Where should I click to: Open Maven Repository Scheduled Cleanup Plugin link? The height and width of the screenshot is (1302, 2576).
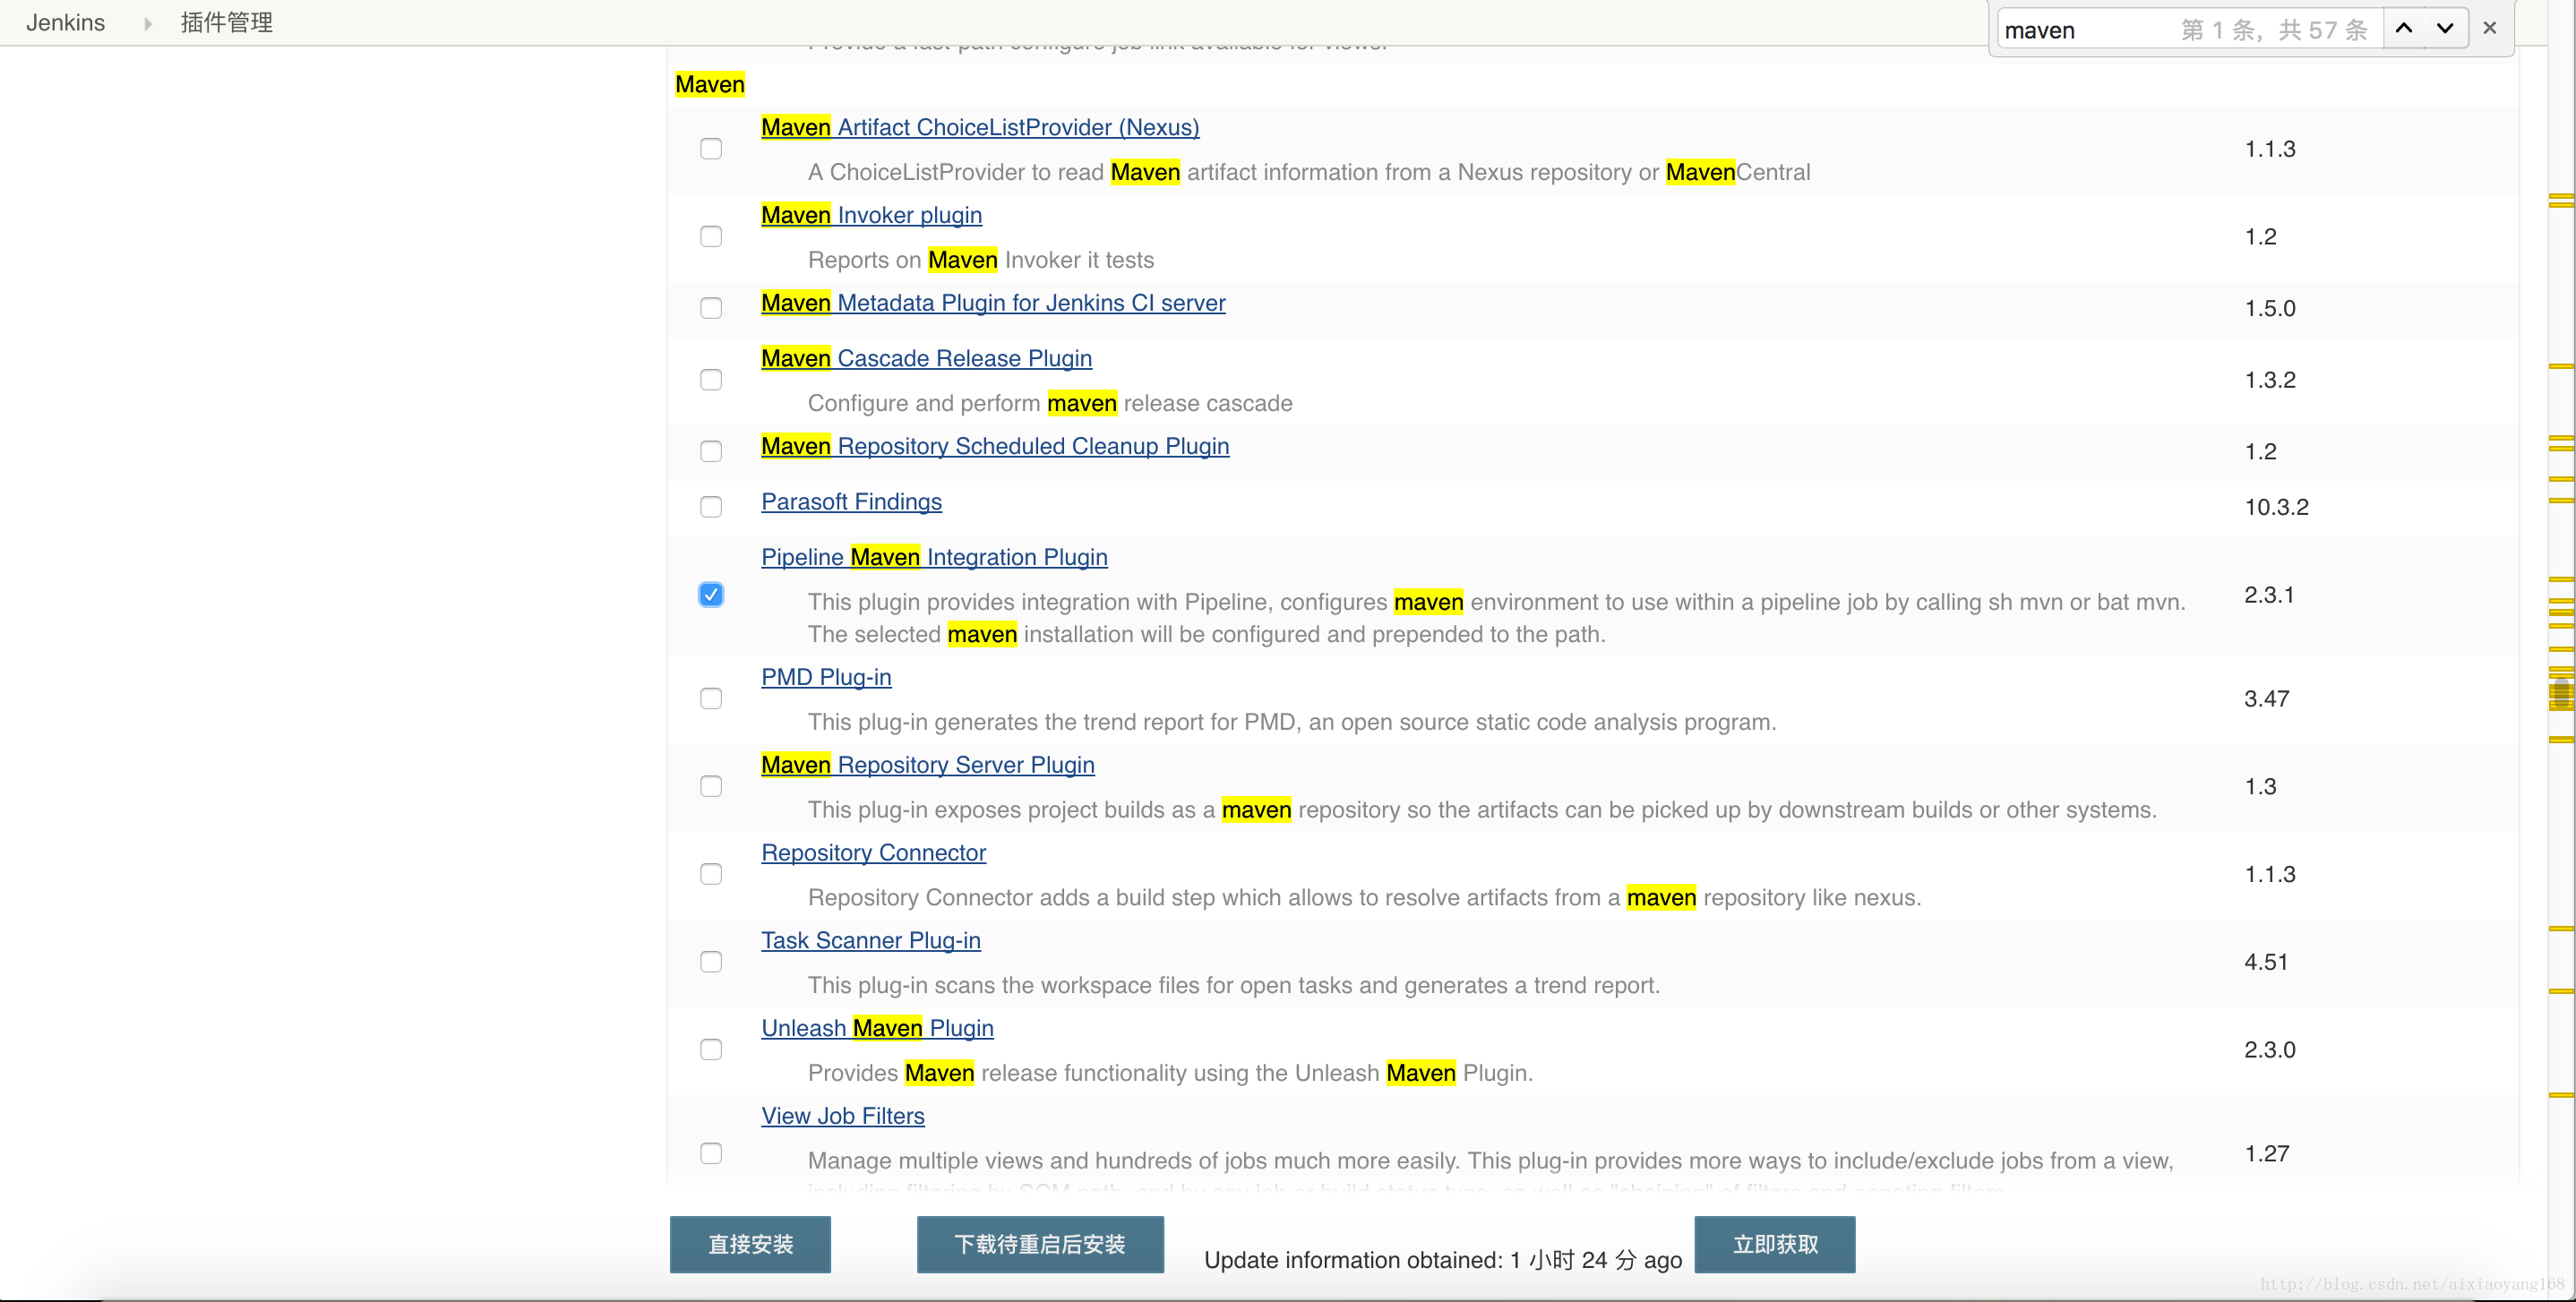point(995,446)
